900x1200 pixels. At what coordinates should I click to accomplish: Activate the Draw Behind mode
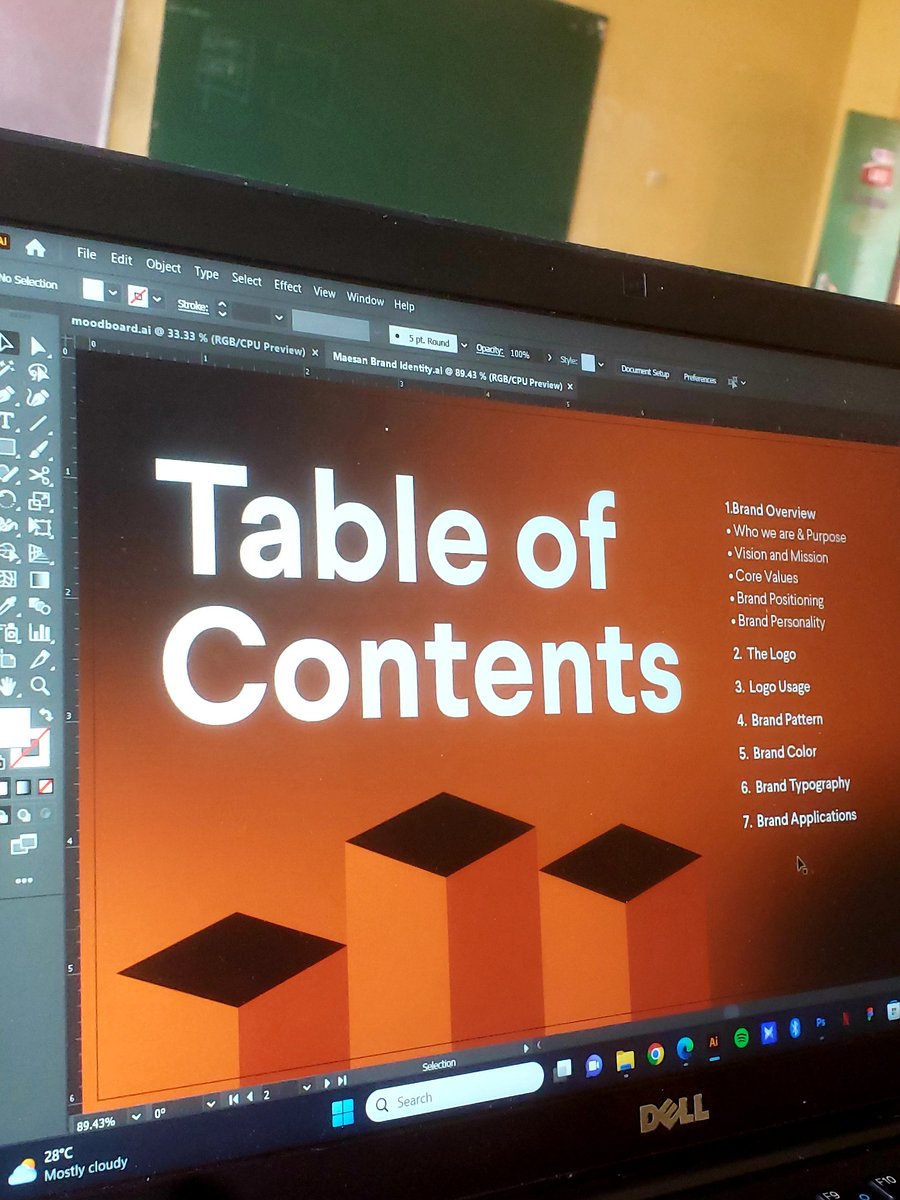pyautogui.click(x=24, y=815)
